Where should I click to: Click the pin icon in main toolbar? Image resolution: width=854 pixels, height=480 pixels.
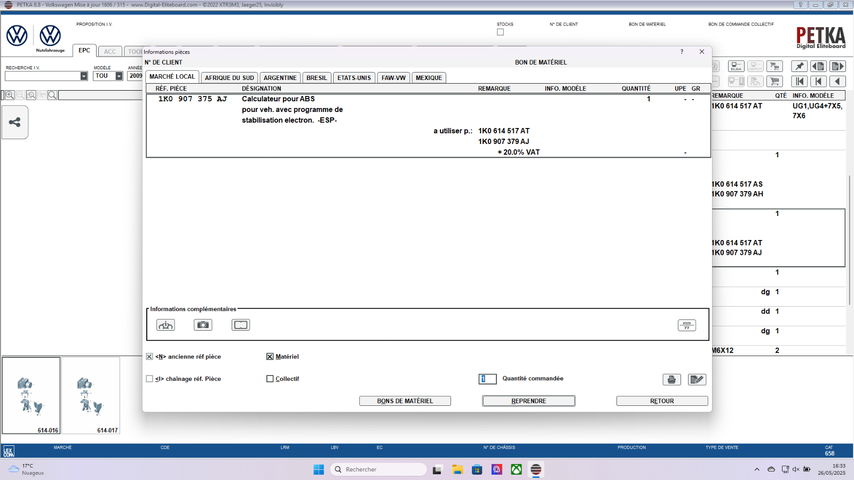point(799,66)
